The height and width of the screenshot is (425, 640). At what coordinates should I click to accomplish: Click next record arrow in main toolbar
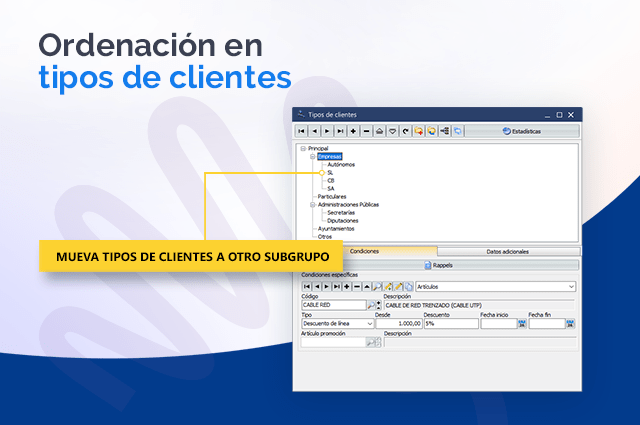pos(327,131)
